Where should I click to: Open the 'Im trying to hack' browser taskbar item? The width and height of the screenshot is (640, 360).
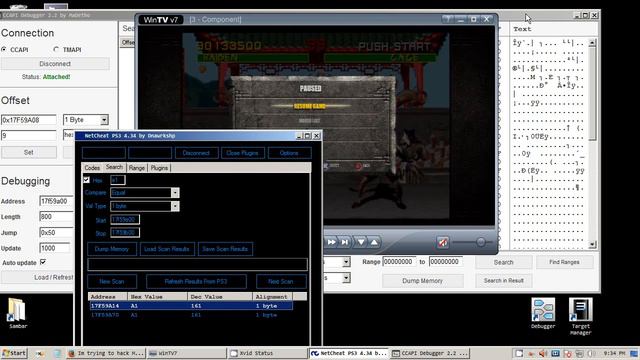[106, 353]
